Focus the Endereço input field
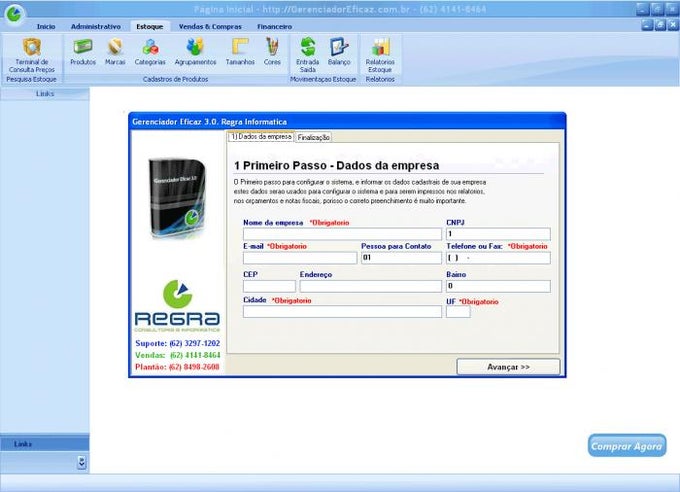Image resolution: width=680 pixels, height=492 pixels. tap(370, 286)
